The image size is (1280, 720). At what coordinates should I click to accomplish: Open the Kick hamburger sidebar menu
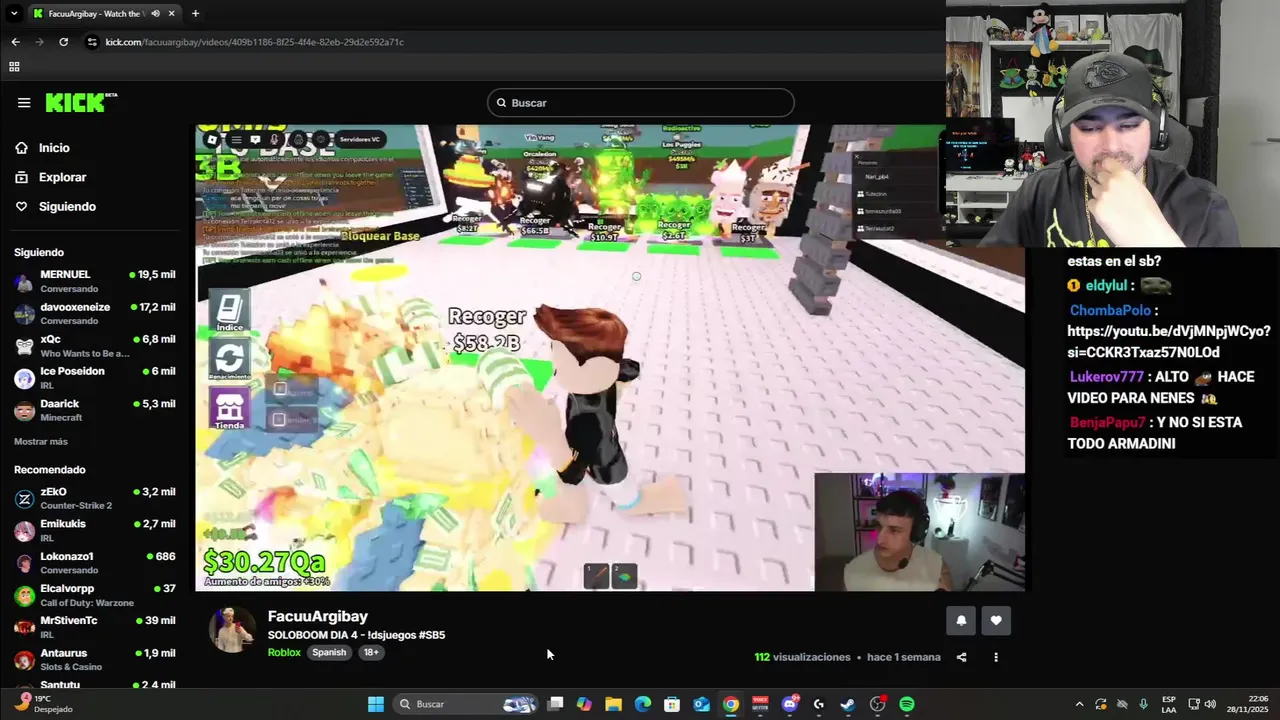(24, 102)
